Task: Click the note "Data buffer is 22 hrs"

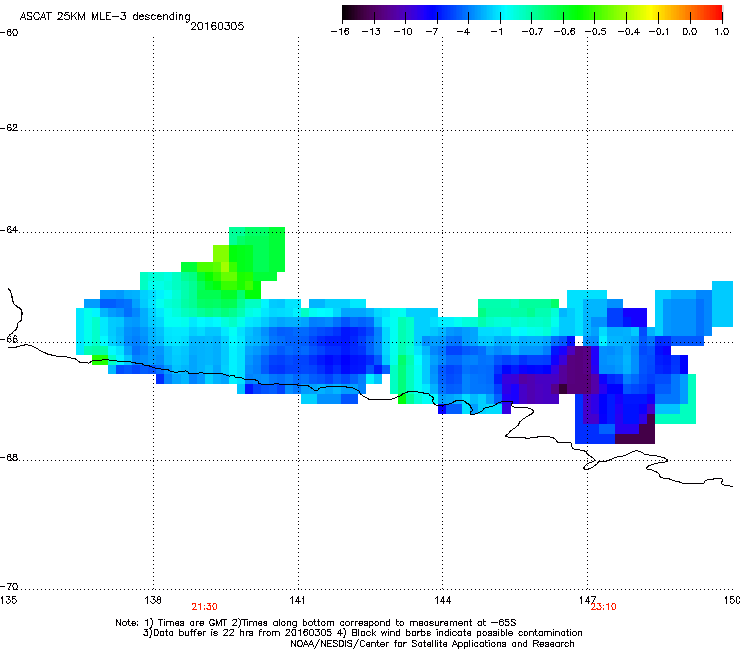Action: coord(202,633)
